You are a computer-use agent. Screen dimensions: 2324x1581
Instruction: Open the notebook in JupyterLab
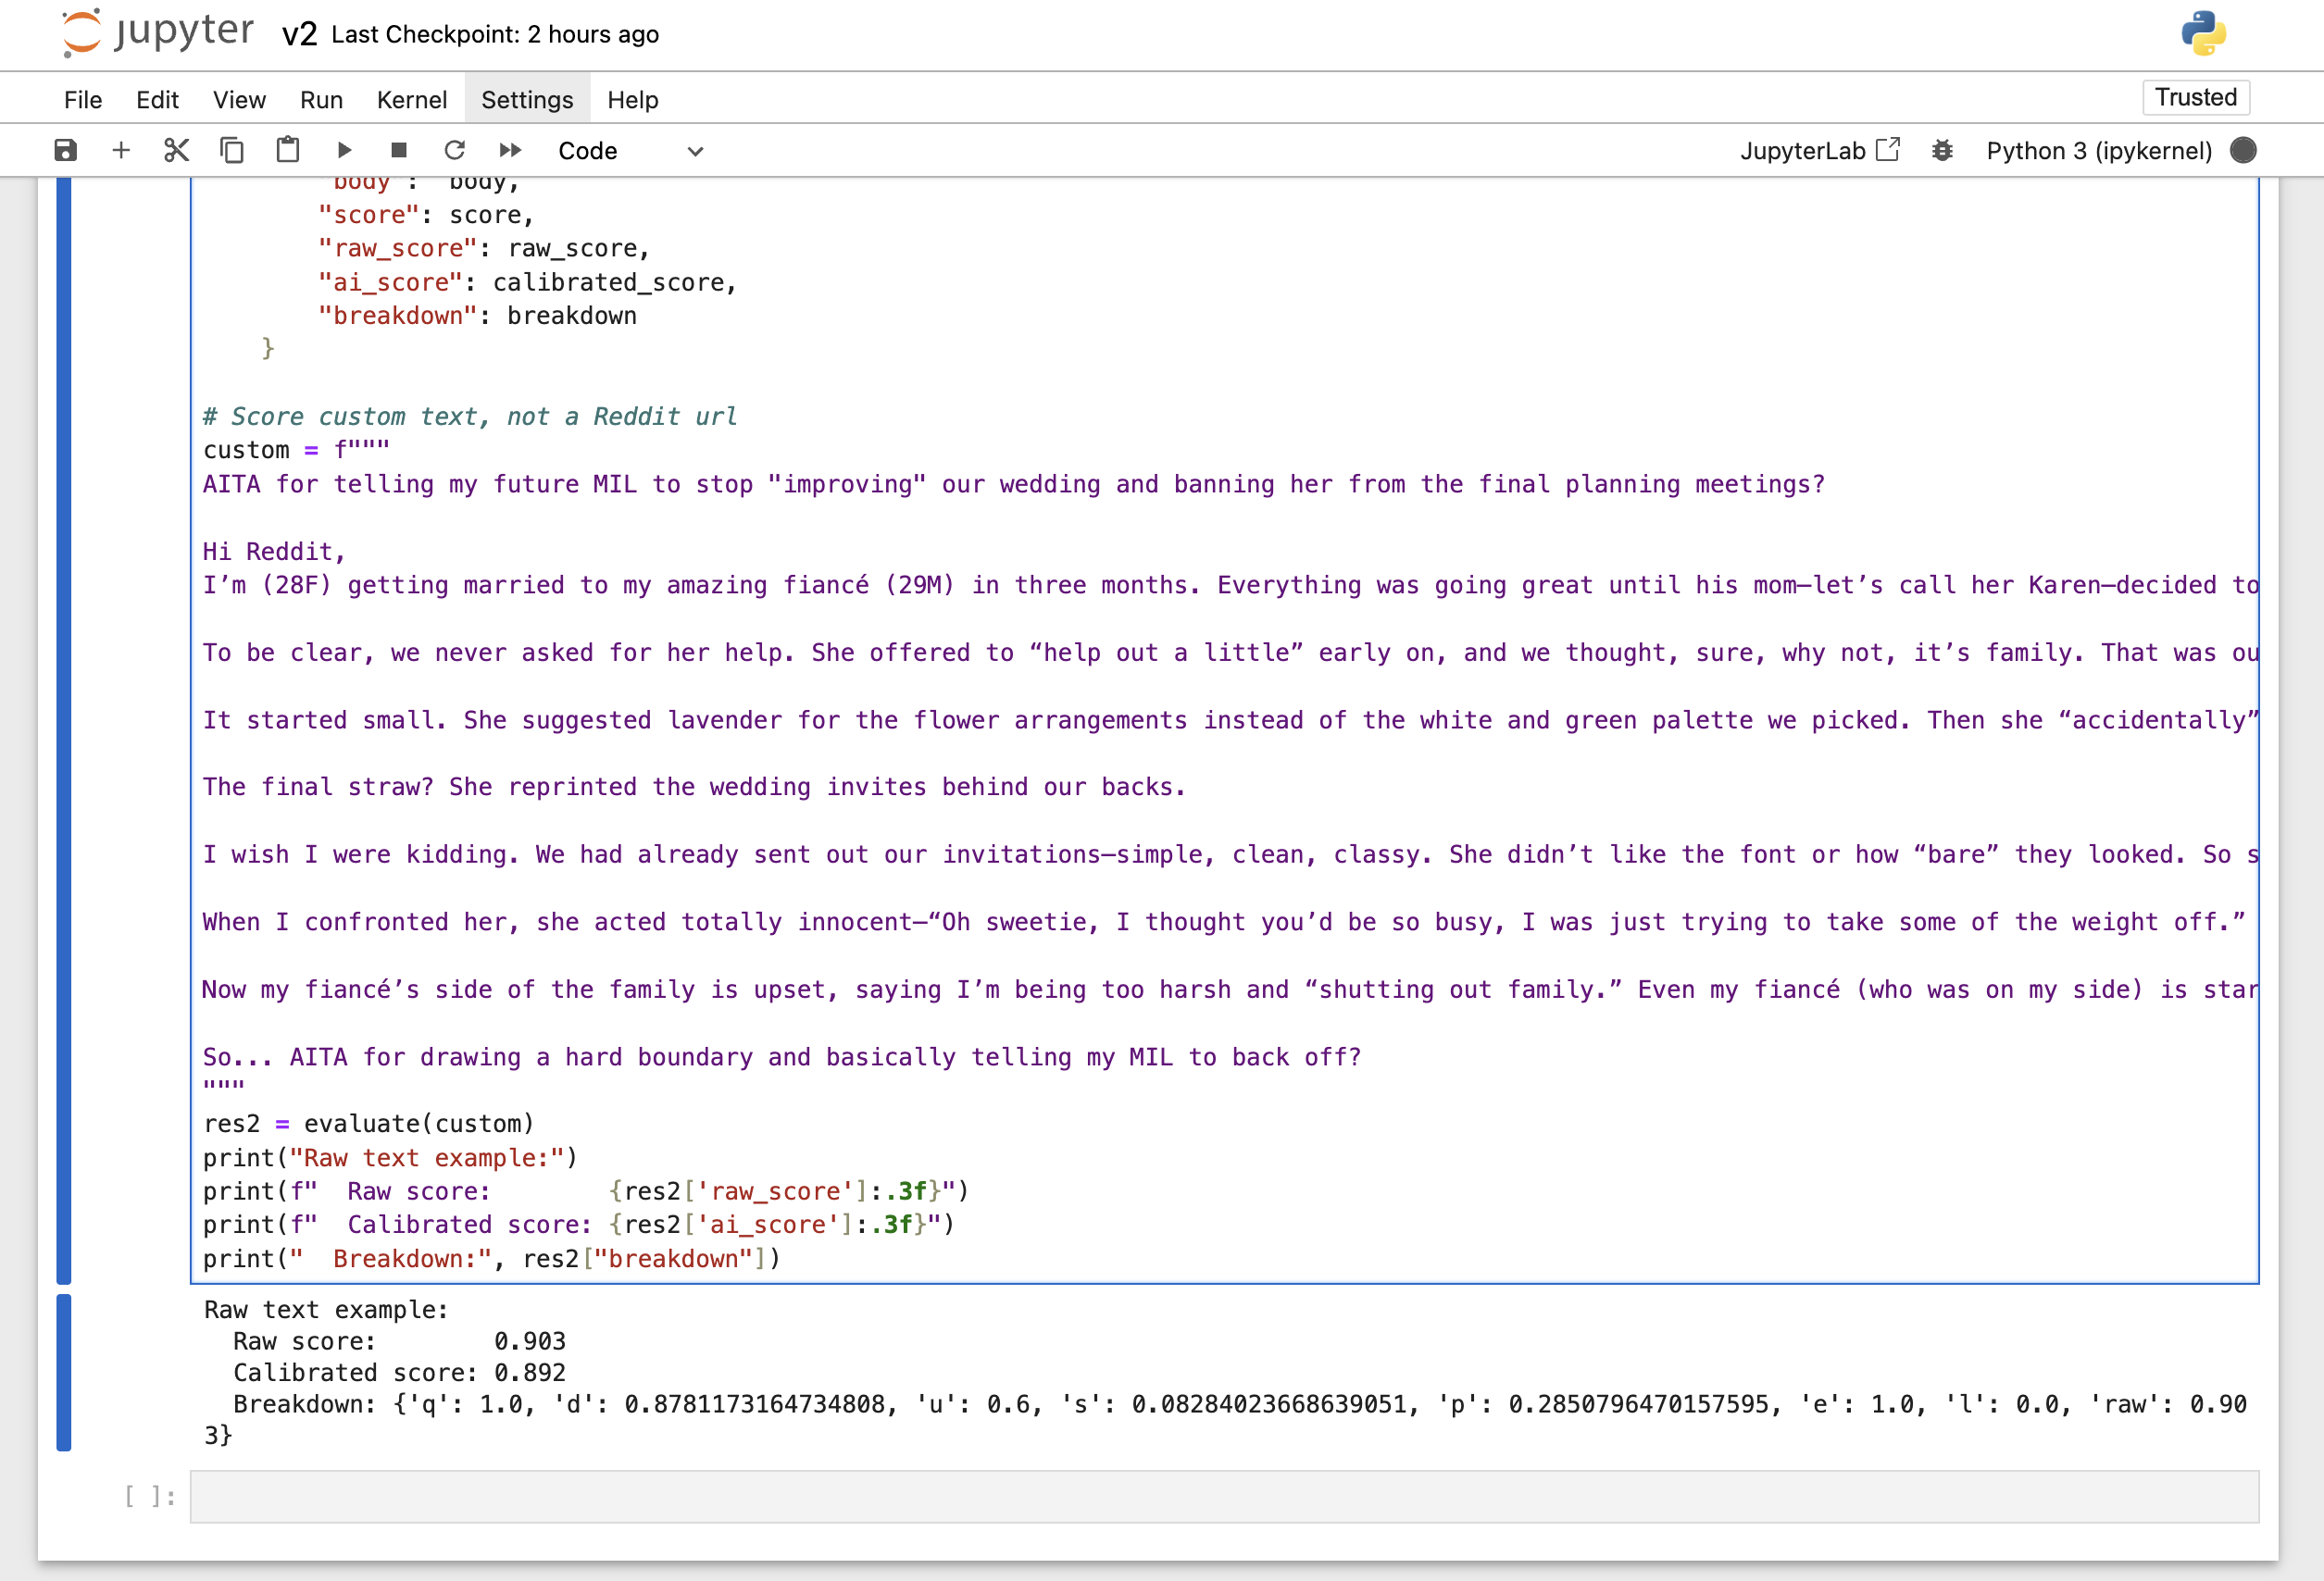tap(1820, 150)
